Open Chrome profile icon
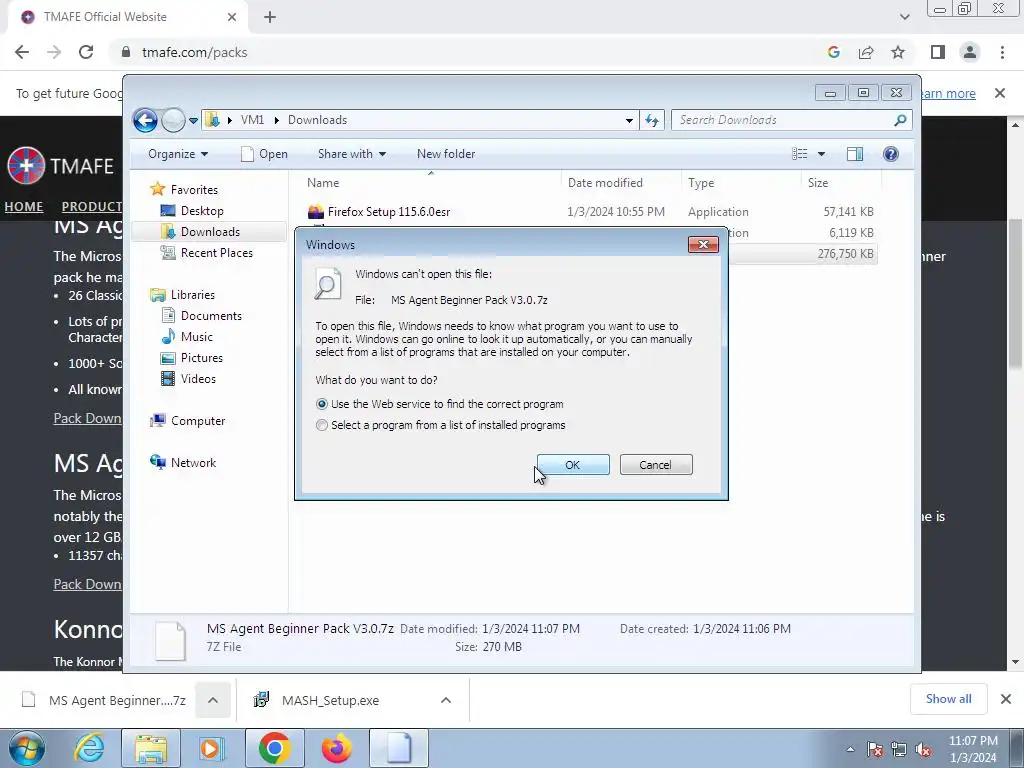Viewport: 1024px width, 768px height. [970, 52]
